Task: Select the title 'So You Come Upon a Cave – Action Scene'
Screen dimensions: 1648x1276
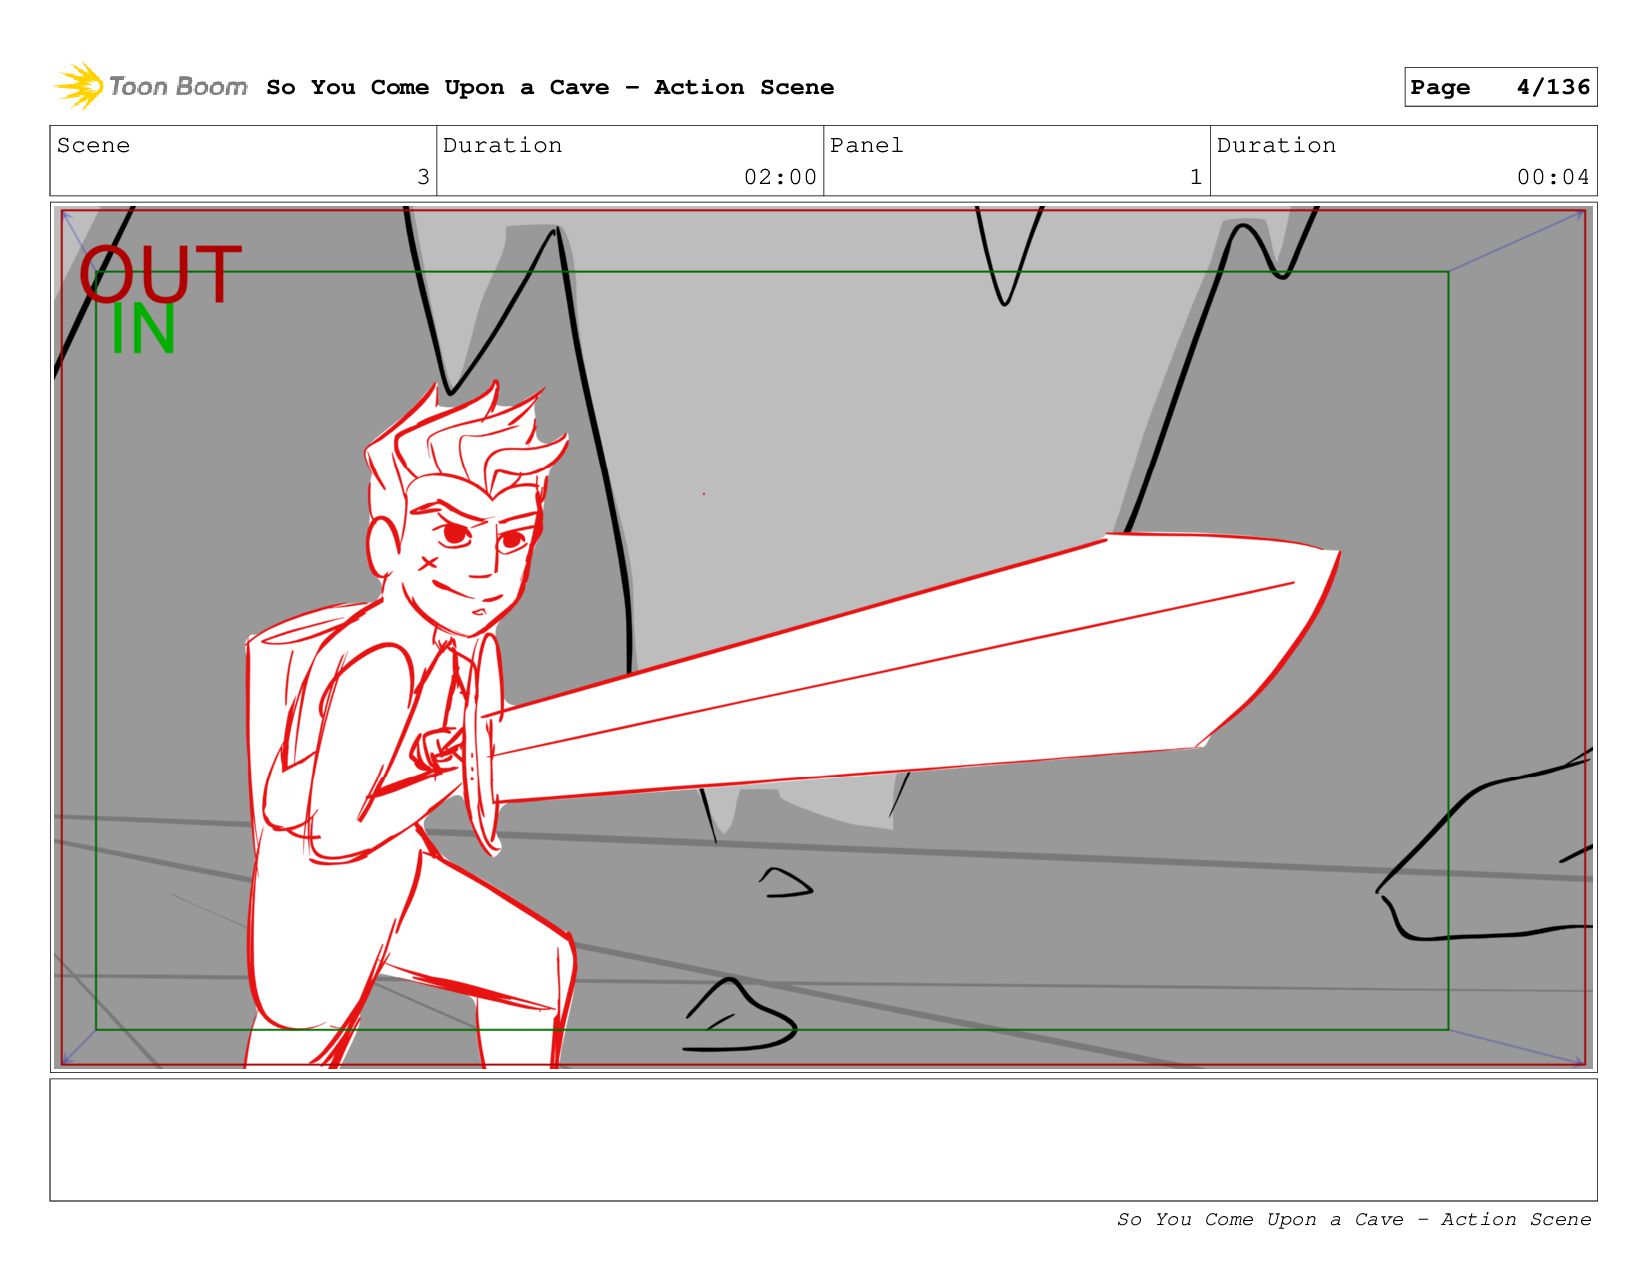Action: (x=550, y=87)
